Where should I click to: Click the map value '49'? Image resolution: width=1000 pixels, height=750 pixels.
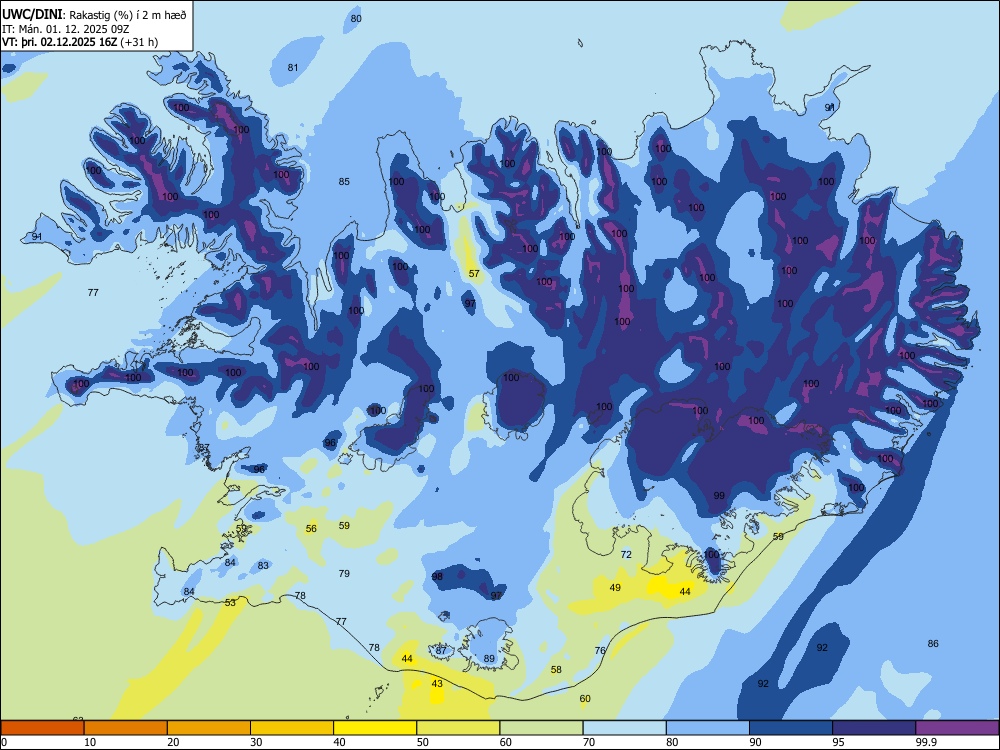[x=615, y=587]
